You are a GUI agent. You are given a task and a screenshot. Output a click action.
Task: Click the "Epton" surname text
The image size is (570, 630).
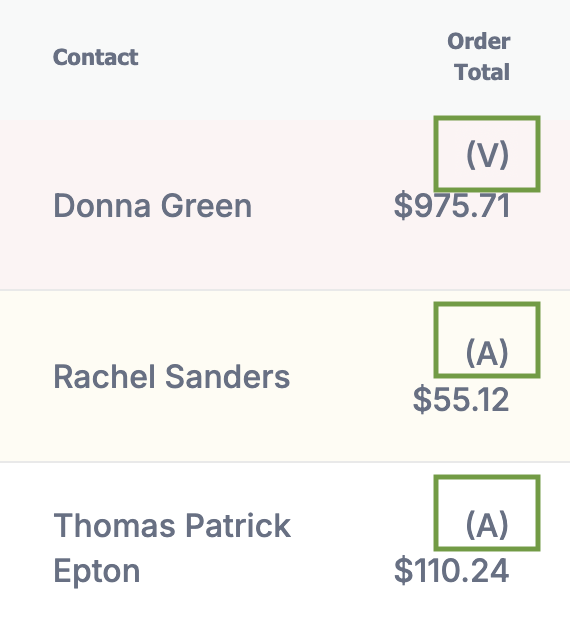pos(96,571)
